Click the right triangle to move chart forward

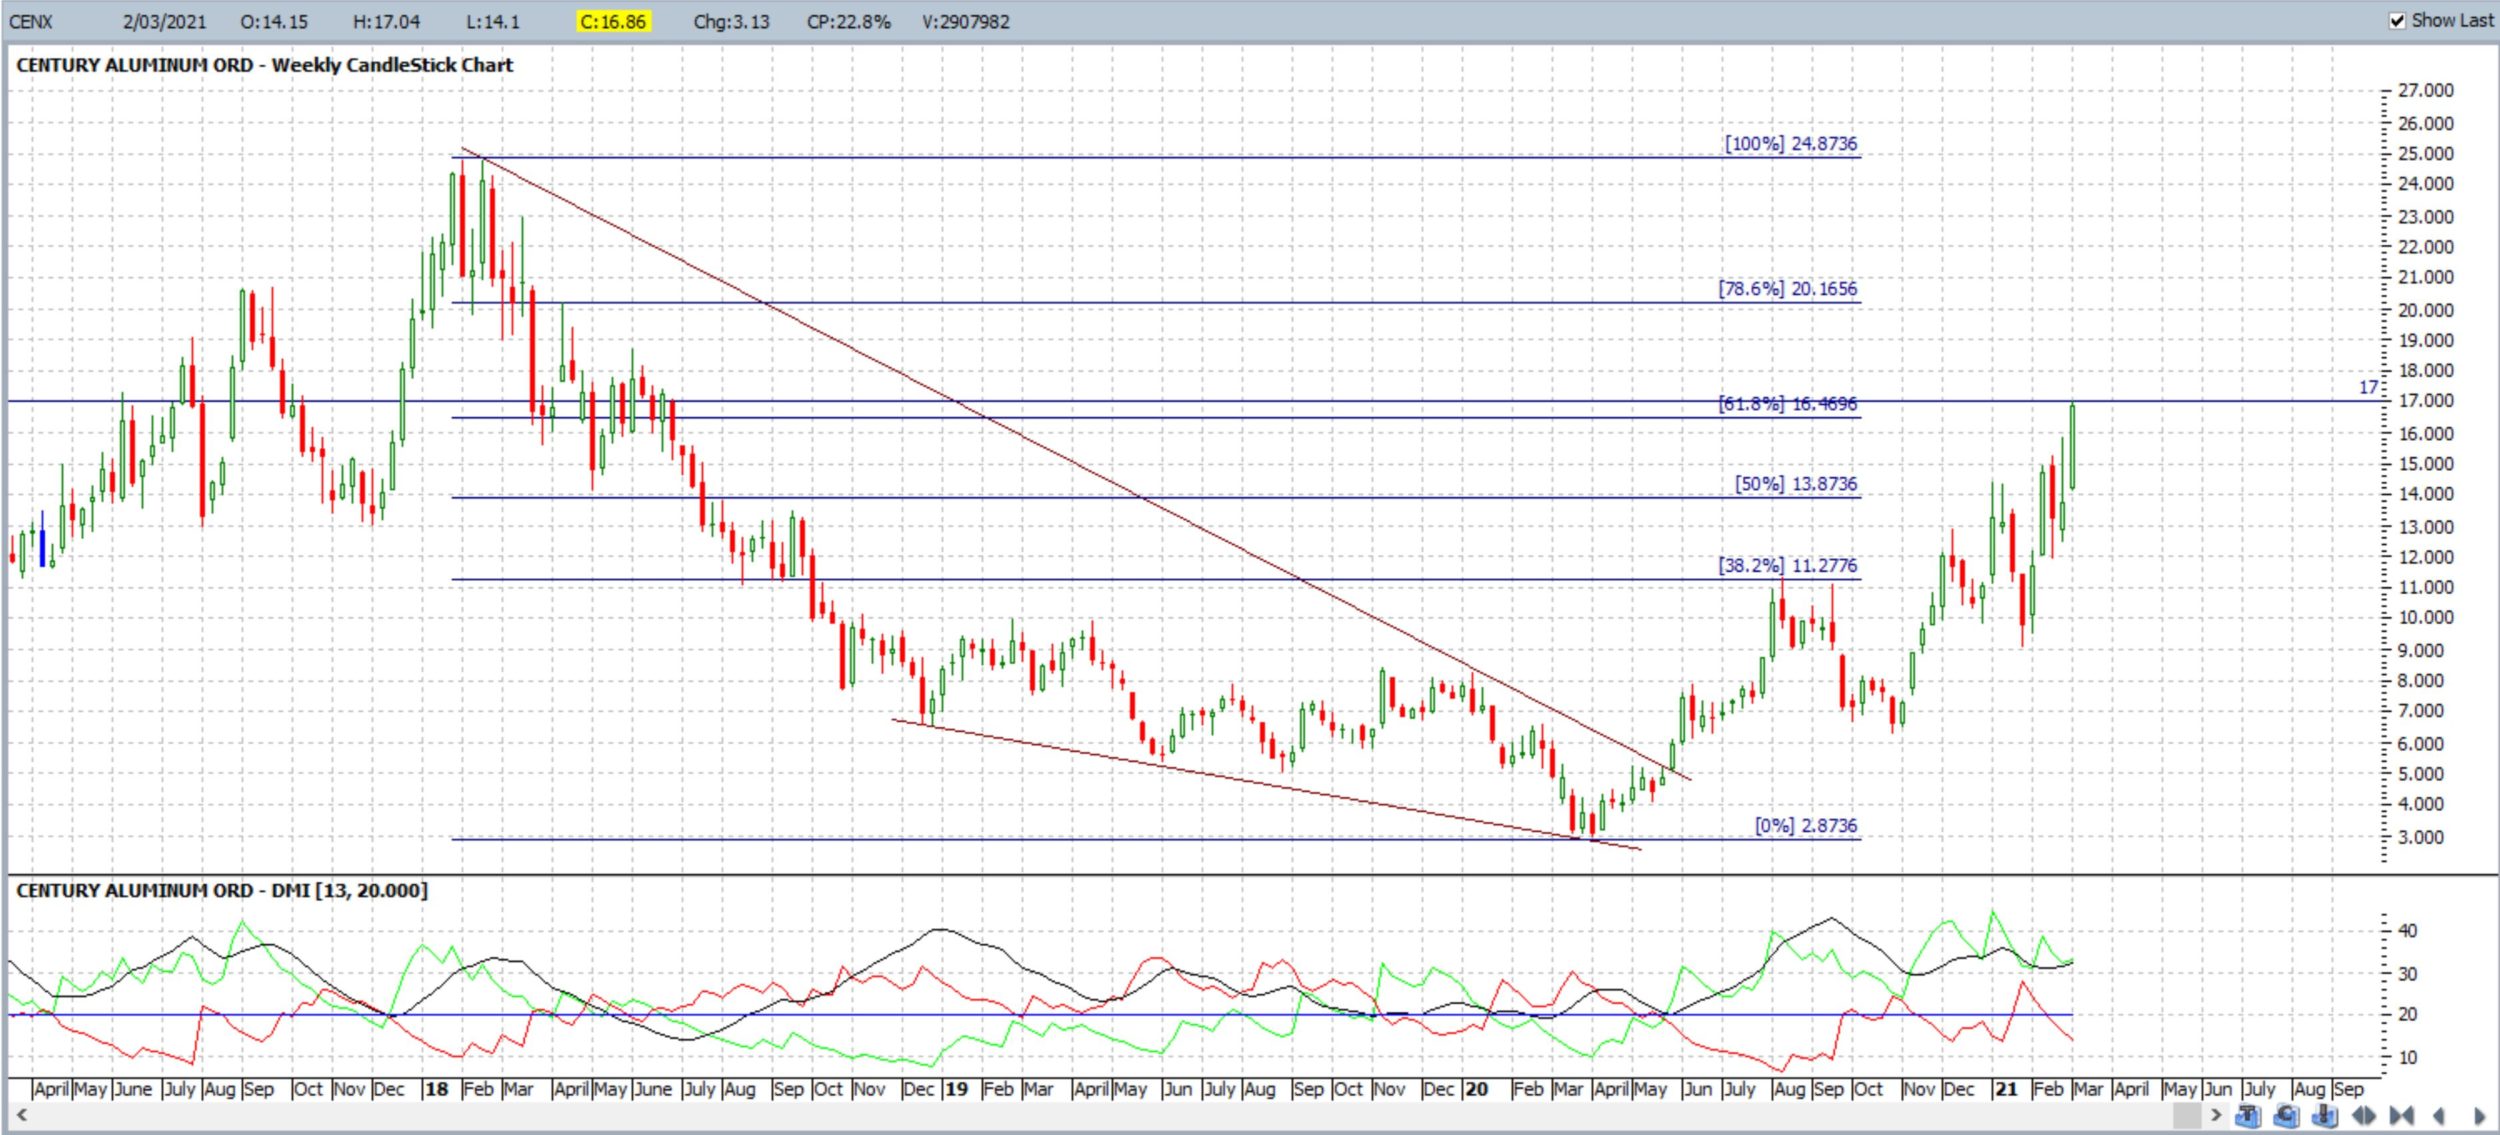point(2479,1116)
